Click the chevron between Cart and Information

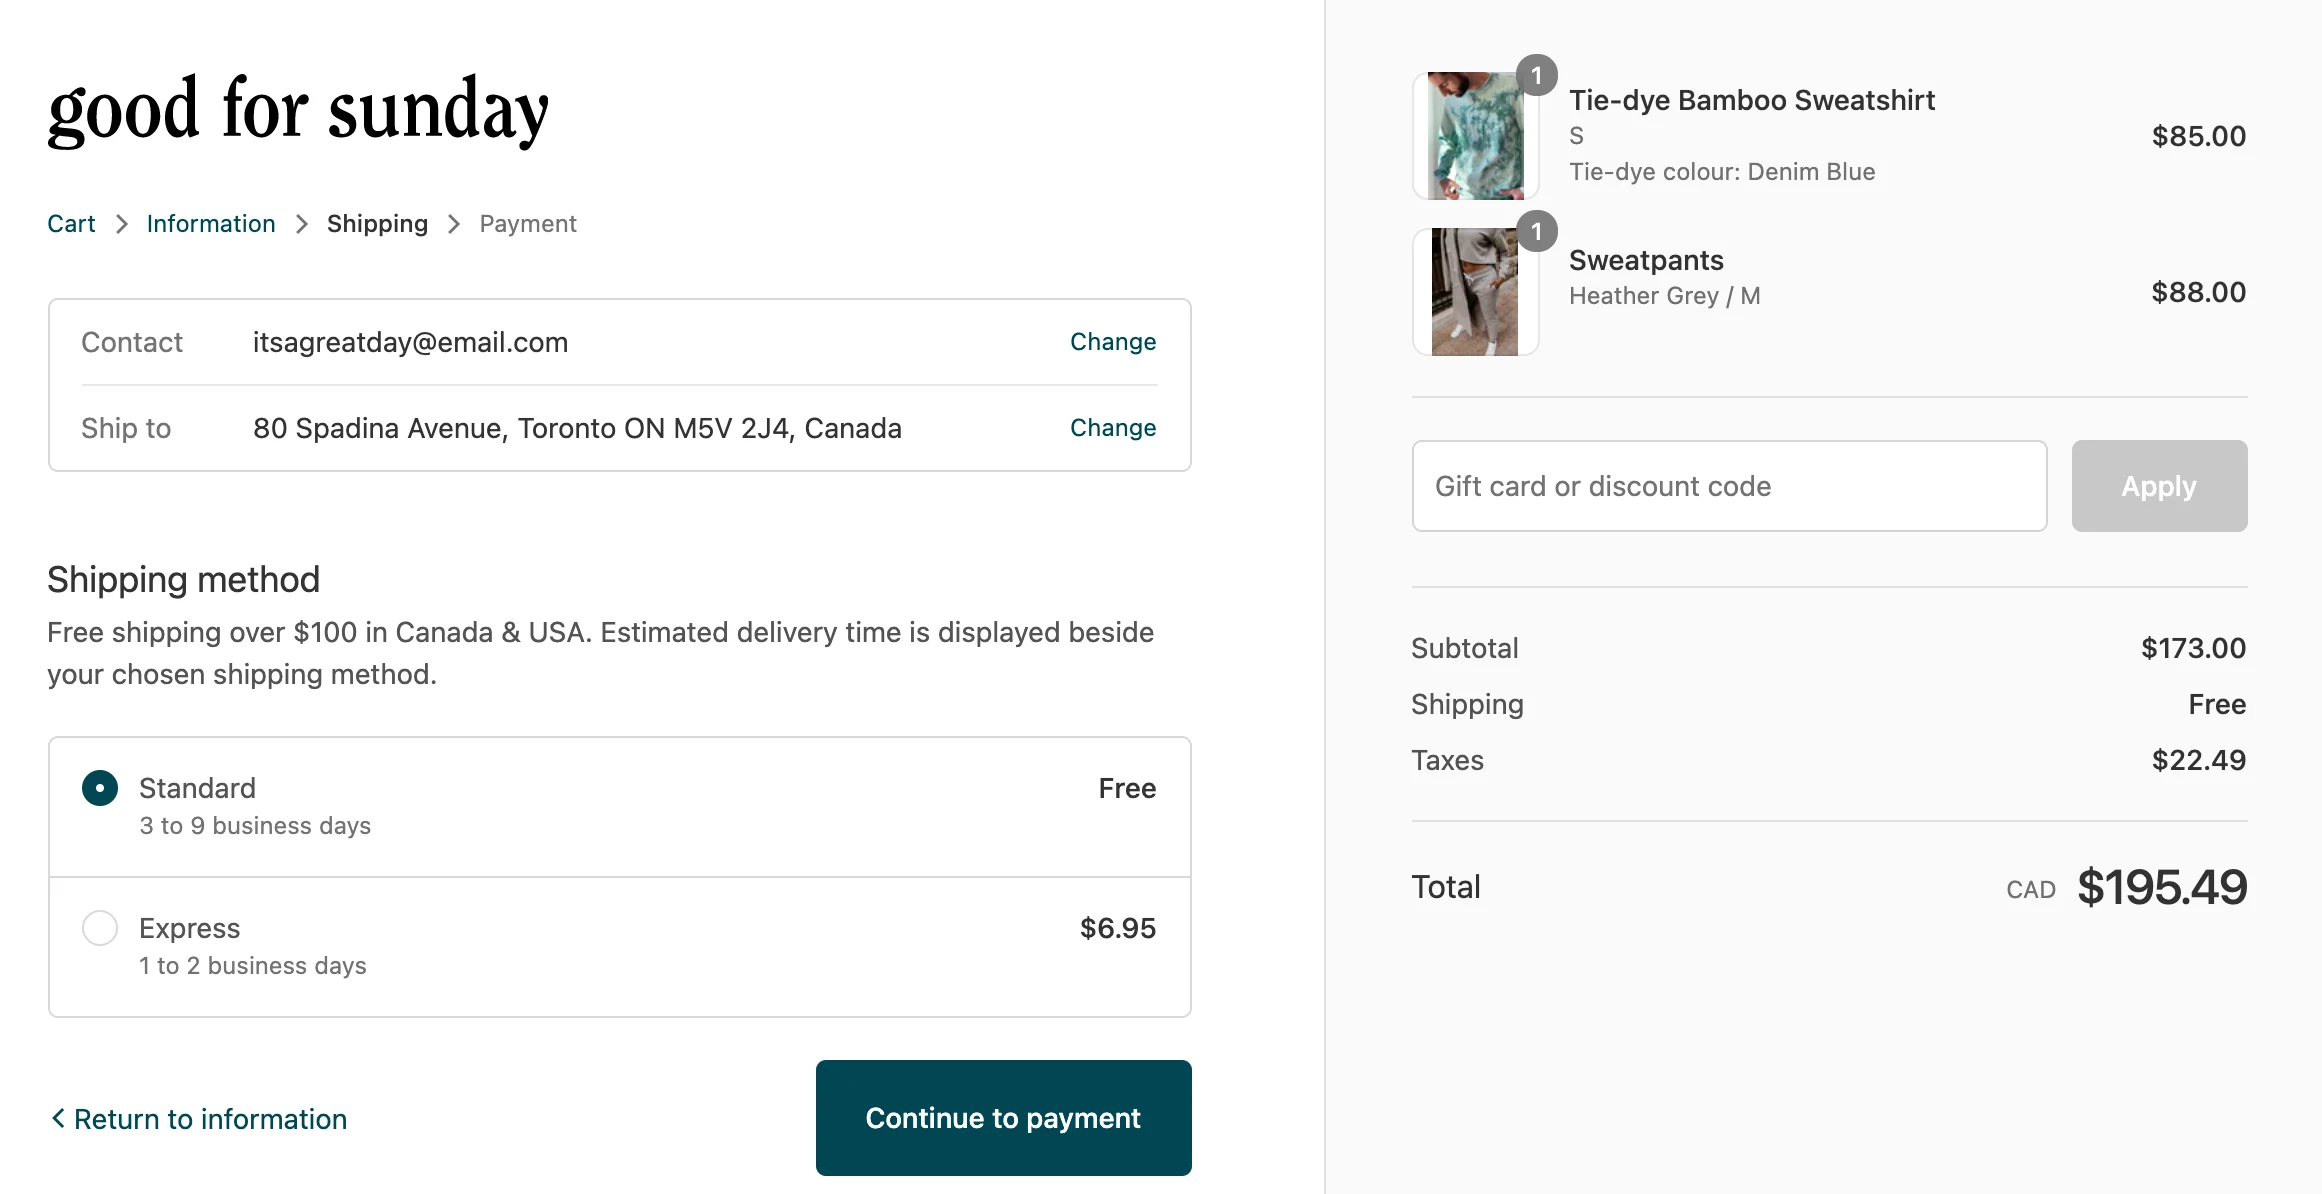(x=122, y=224)
